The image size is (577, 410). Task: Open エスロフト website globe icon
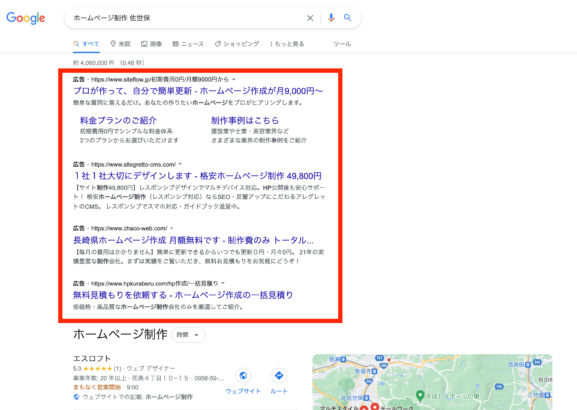[x=243, y=375]
